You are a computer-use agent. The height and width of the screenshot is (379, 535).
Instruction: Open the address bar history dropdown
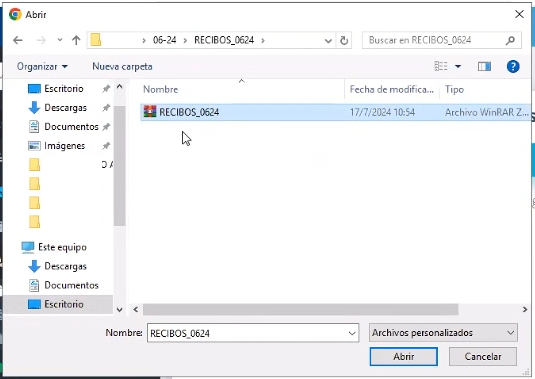(328, 41)
